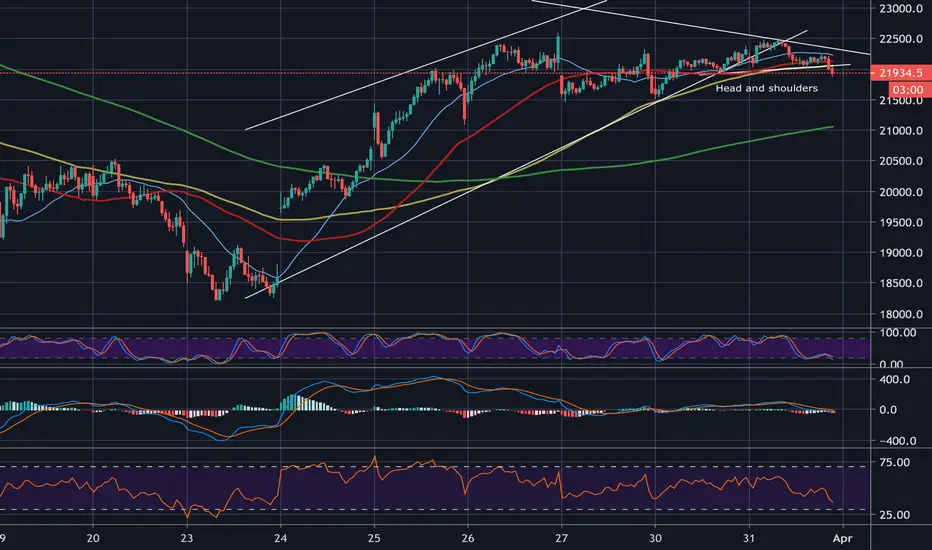Click the MACD 400.0 scale label
The image size is (932, 550).
[x=894, y=379]
